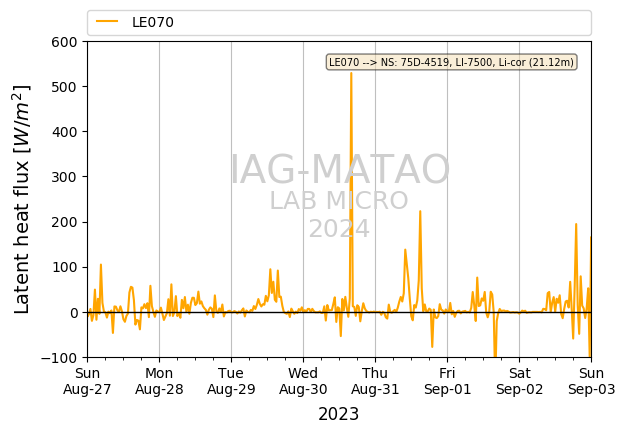Screen dimensions: 625x434
Task: Click the 2023 x-axis title
Action: click(338, 414)
